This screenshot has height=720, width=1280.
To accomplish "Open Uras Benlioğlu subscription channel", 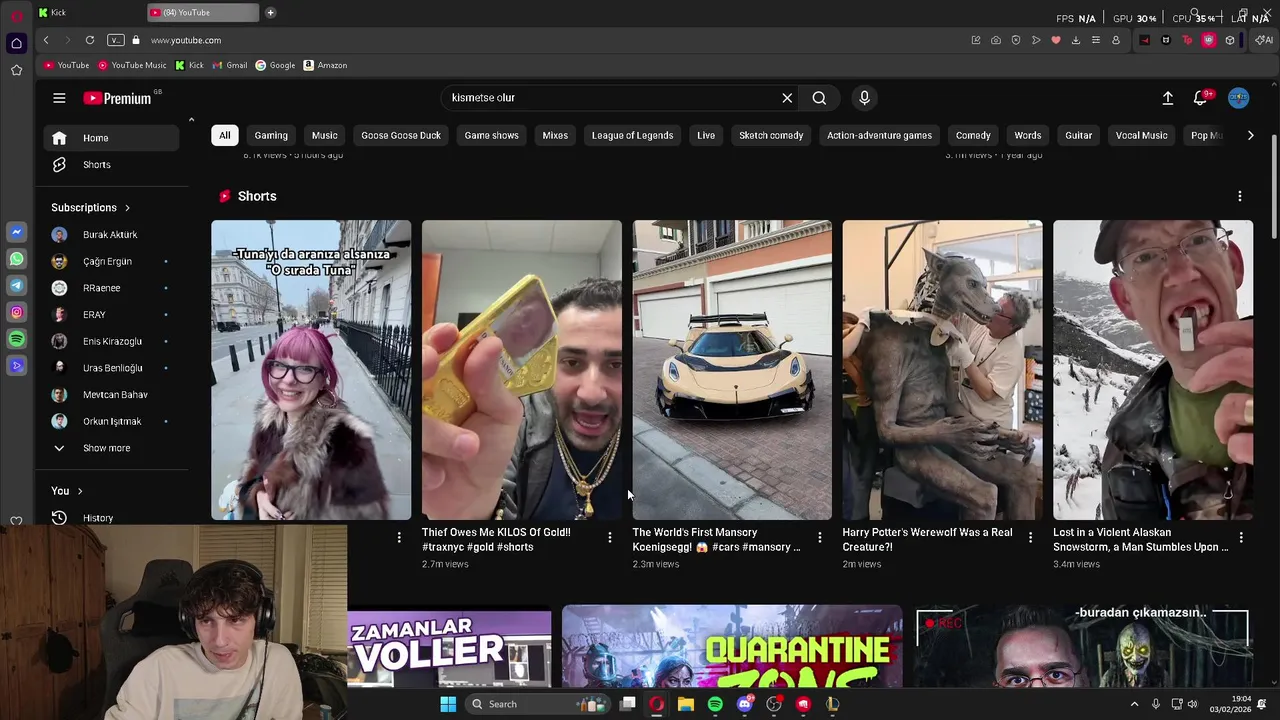I will click(x=111, y=368).
